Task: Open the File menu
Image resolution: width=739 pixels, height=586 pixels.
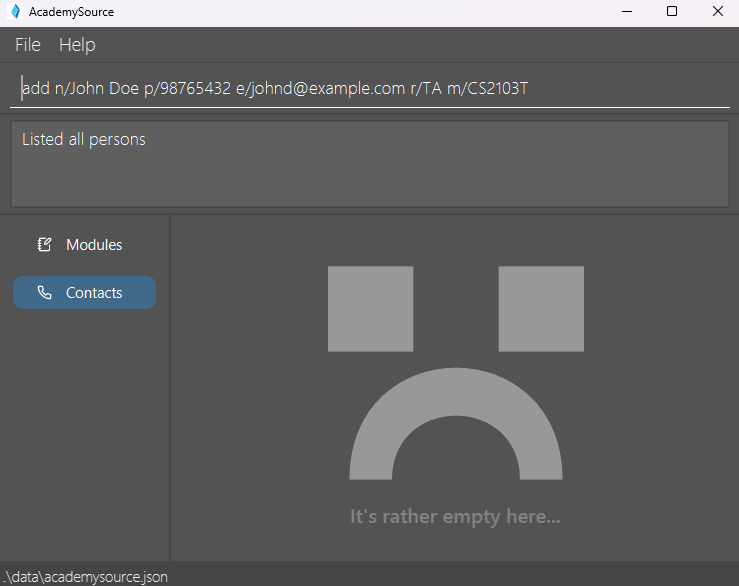Action: pos(28,45)
